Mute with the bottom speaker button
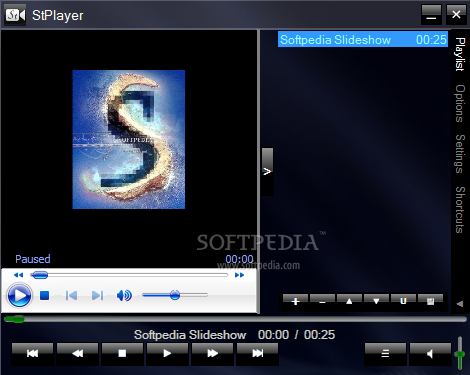 pos(430,353)
